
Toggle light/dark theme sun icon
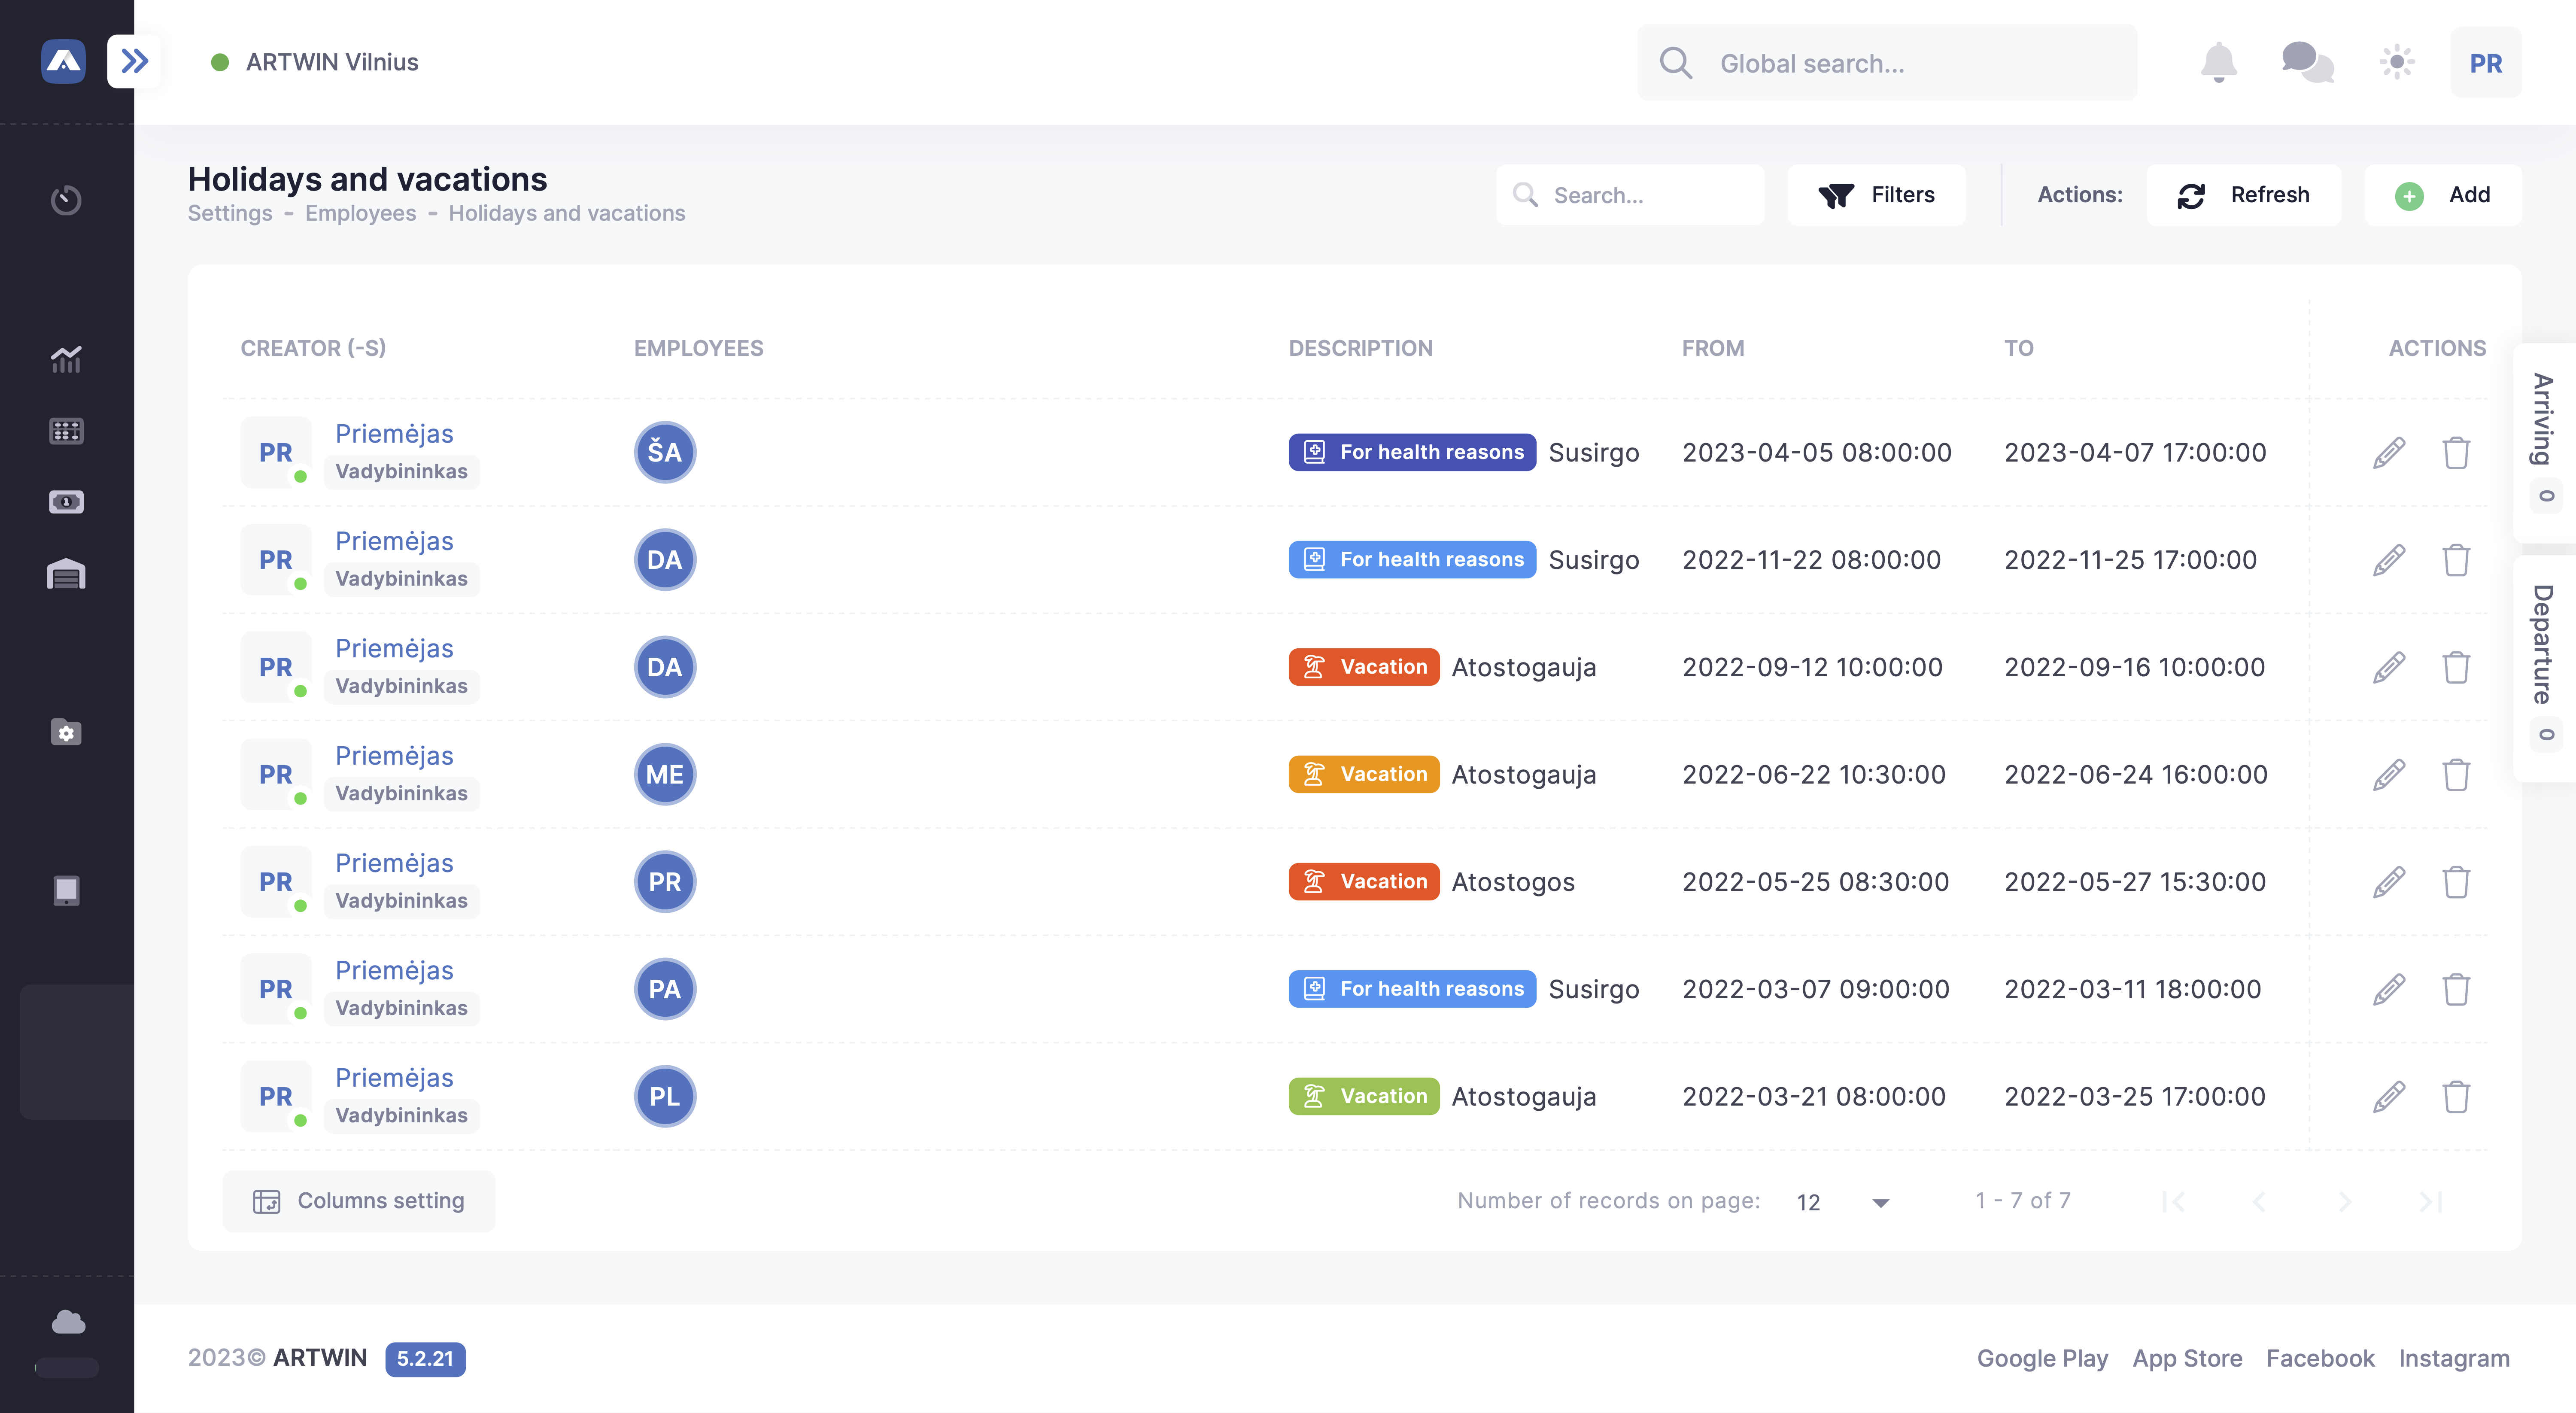coord(2396,62)
